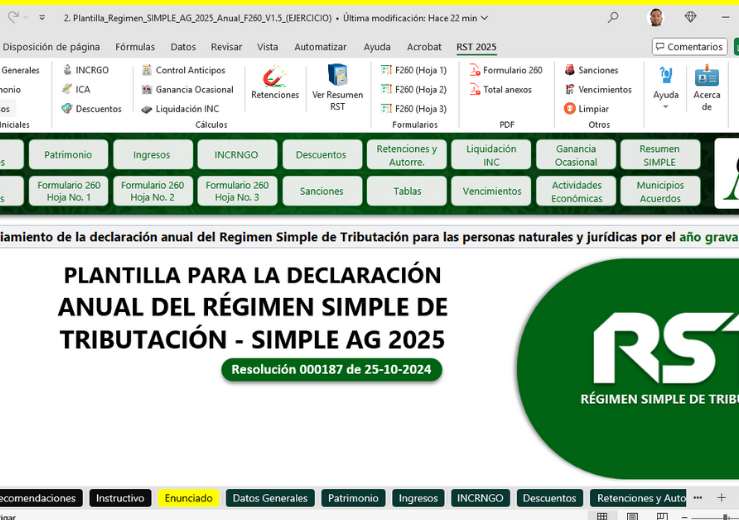This screenshot has height=520, width=739.
Task: Select the Enunciado sheet tab
Action: (188, 498)
